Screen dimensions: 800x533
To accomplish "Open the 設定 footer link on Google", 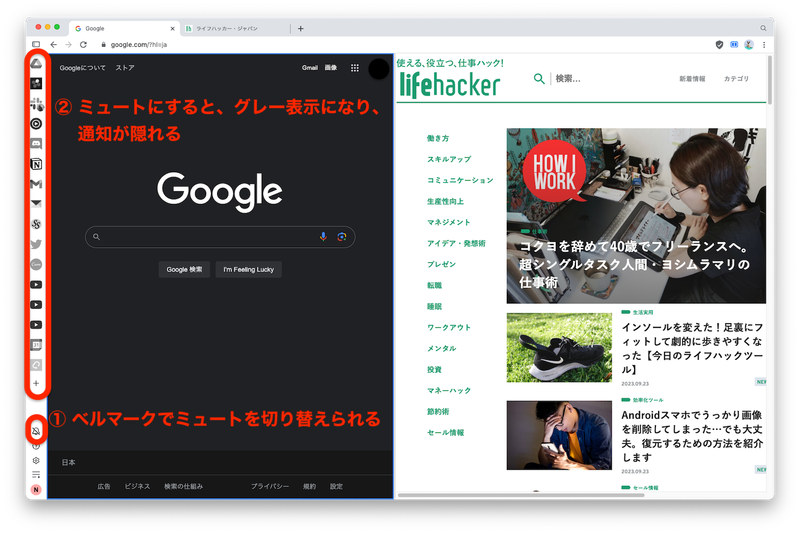I will [x=336, y=487].
